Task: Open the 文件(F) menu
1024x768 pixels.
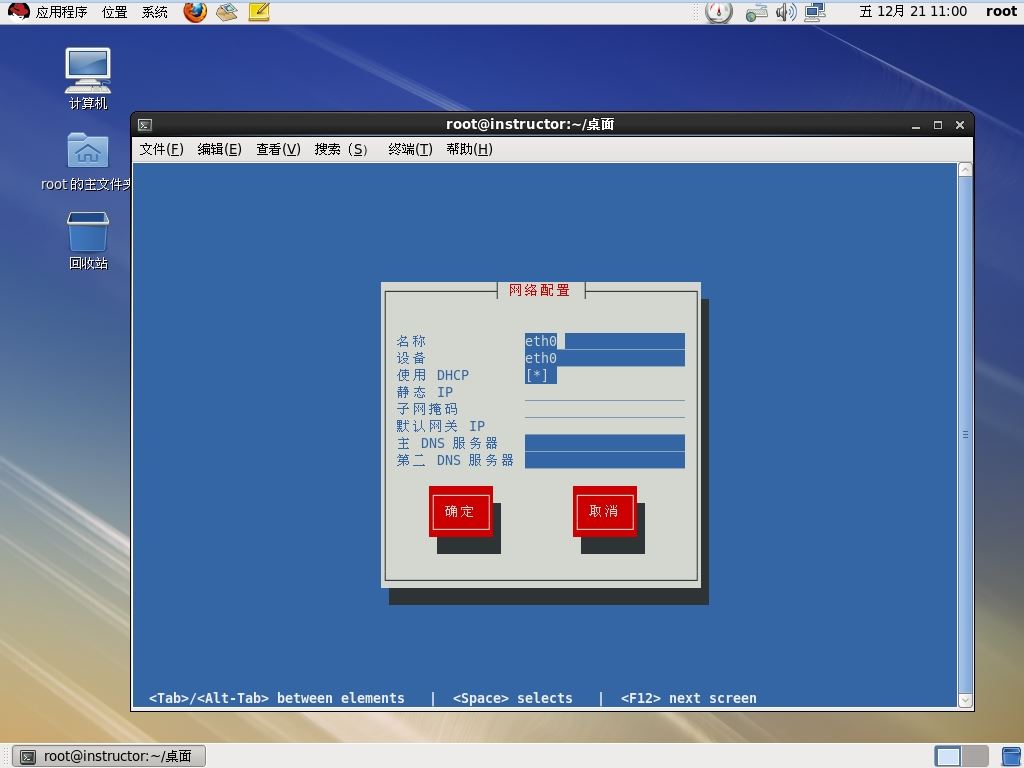Action: coord(161,149)
